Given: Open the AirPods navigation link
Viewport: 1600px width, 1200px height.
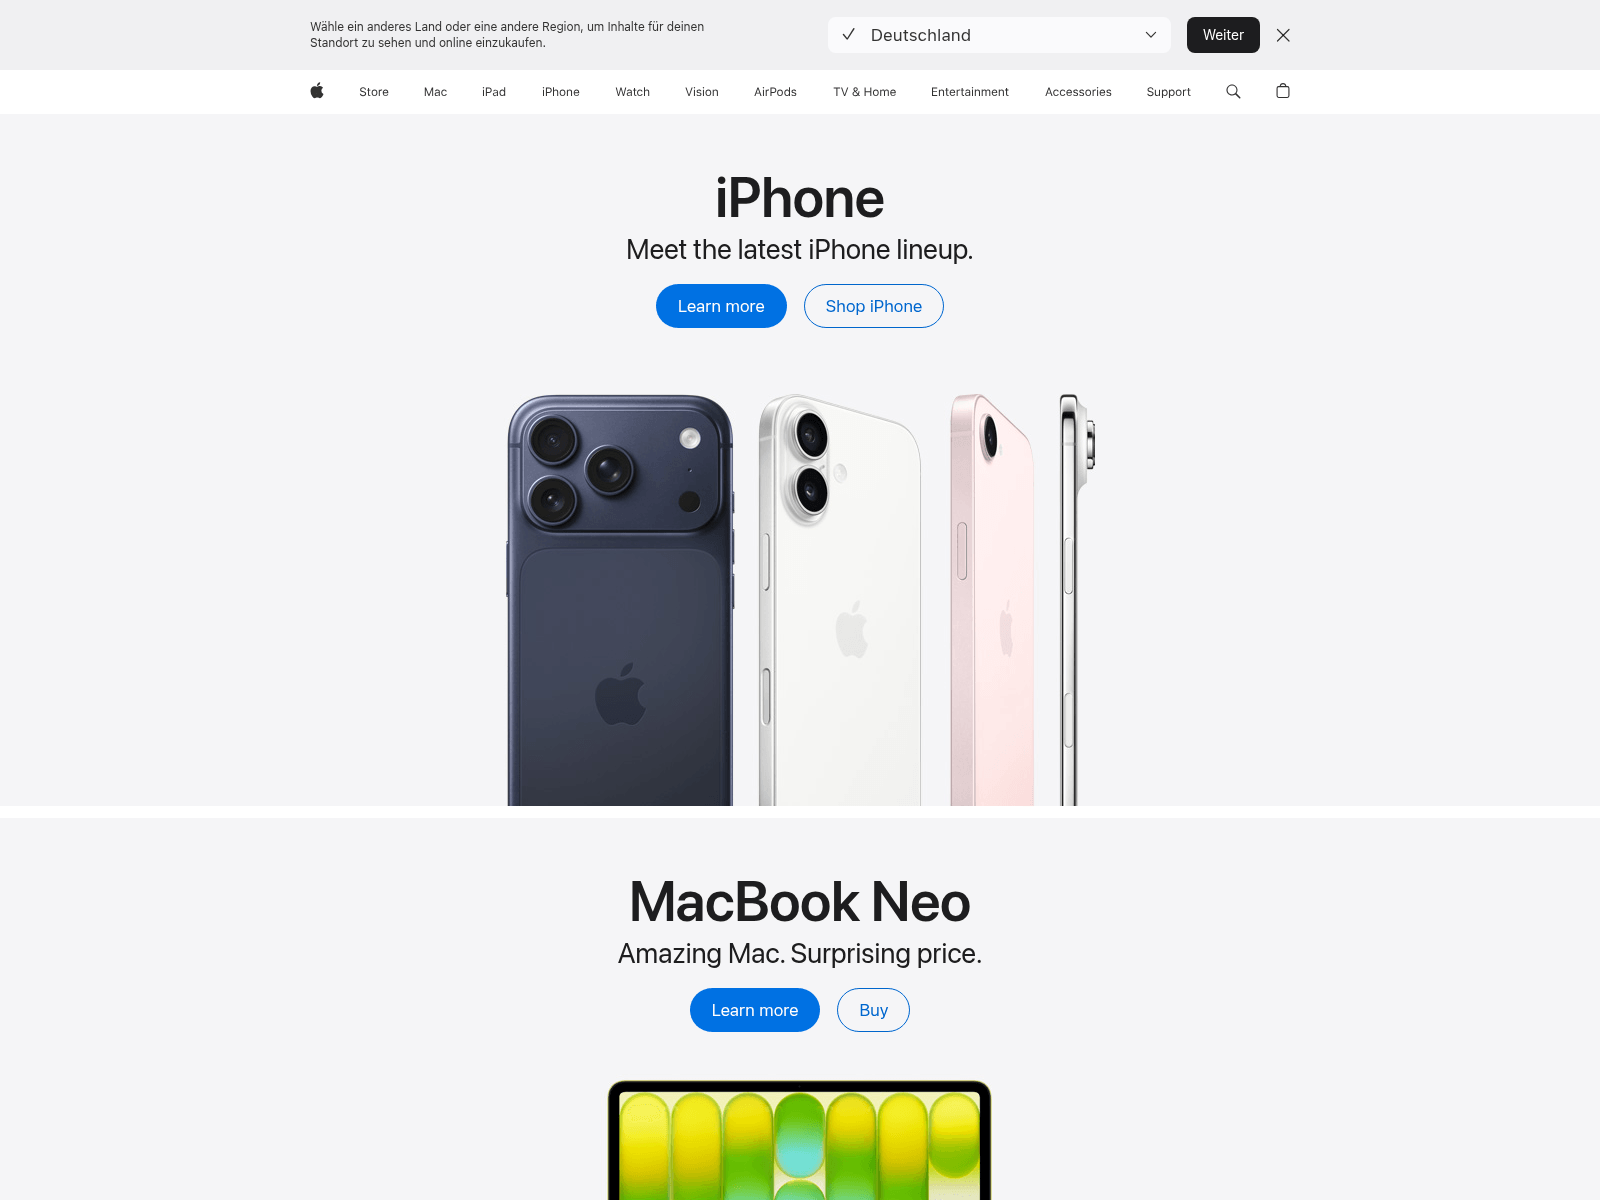Looking at the screenshot, I should click(775, 92).
